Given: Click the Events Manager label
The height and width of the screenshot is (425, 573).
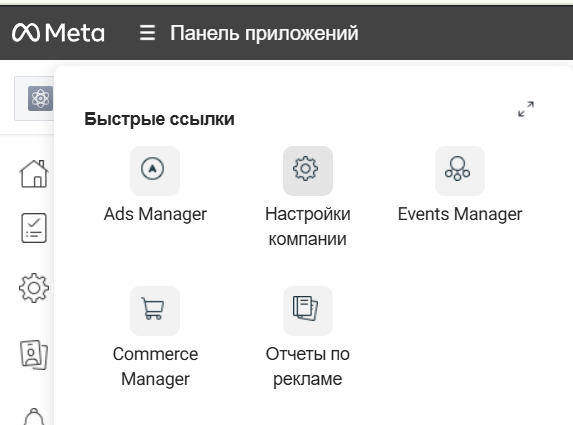Looking at the screenshot, I should click(x=460, y=214).
